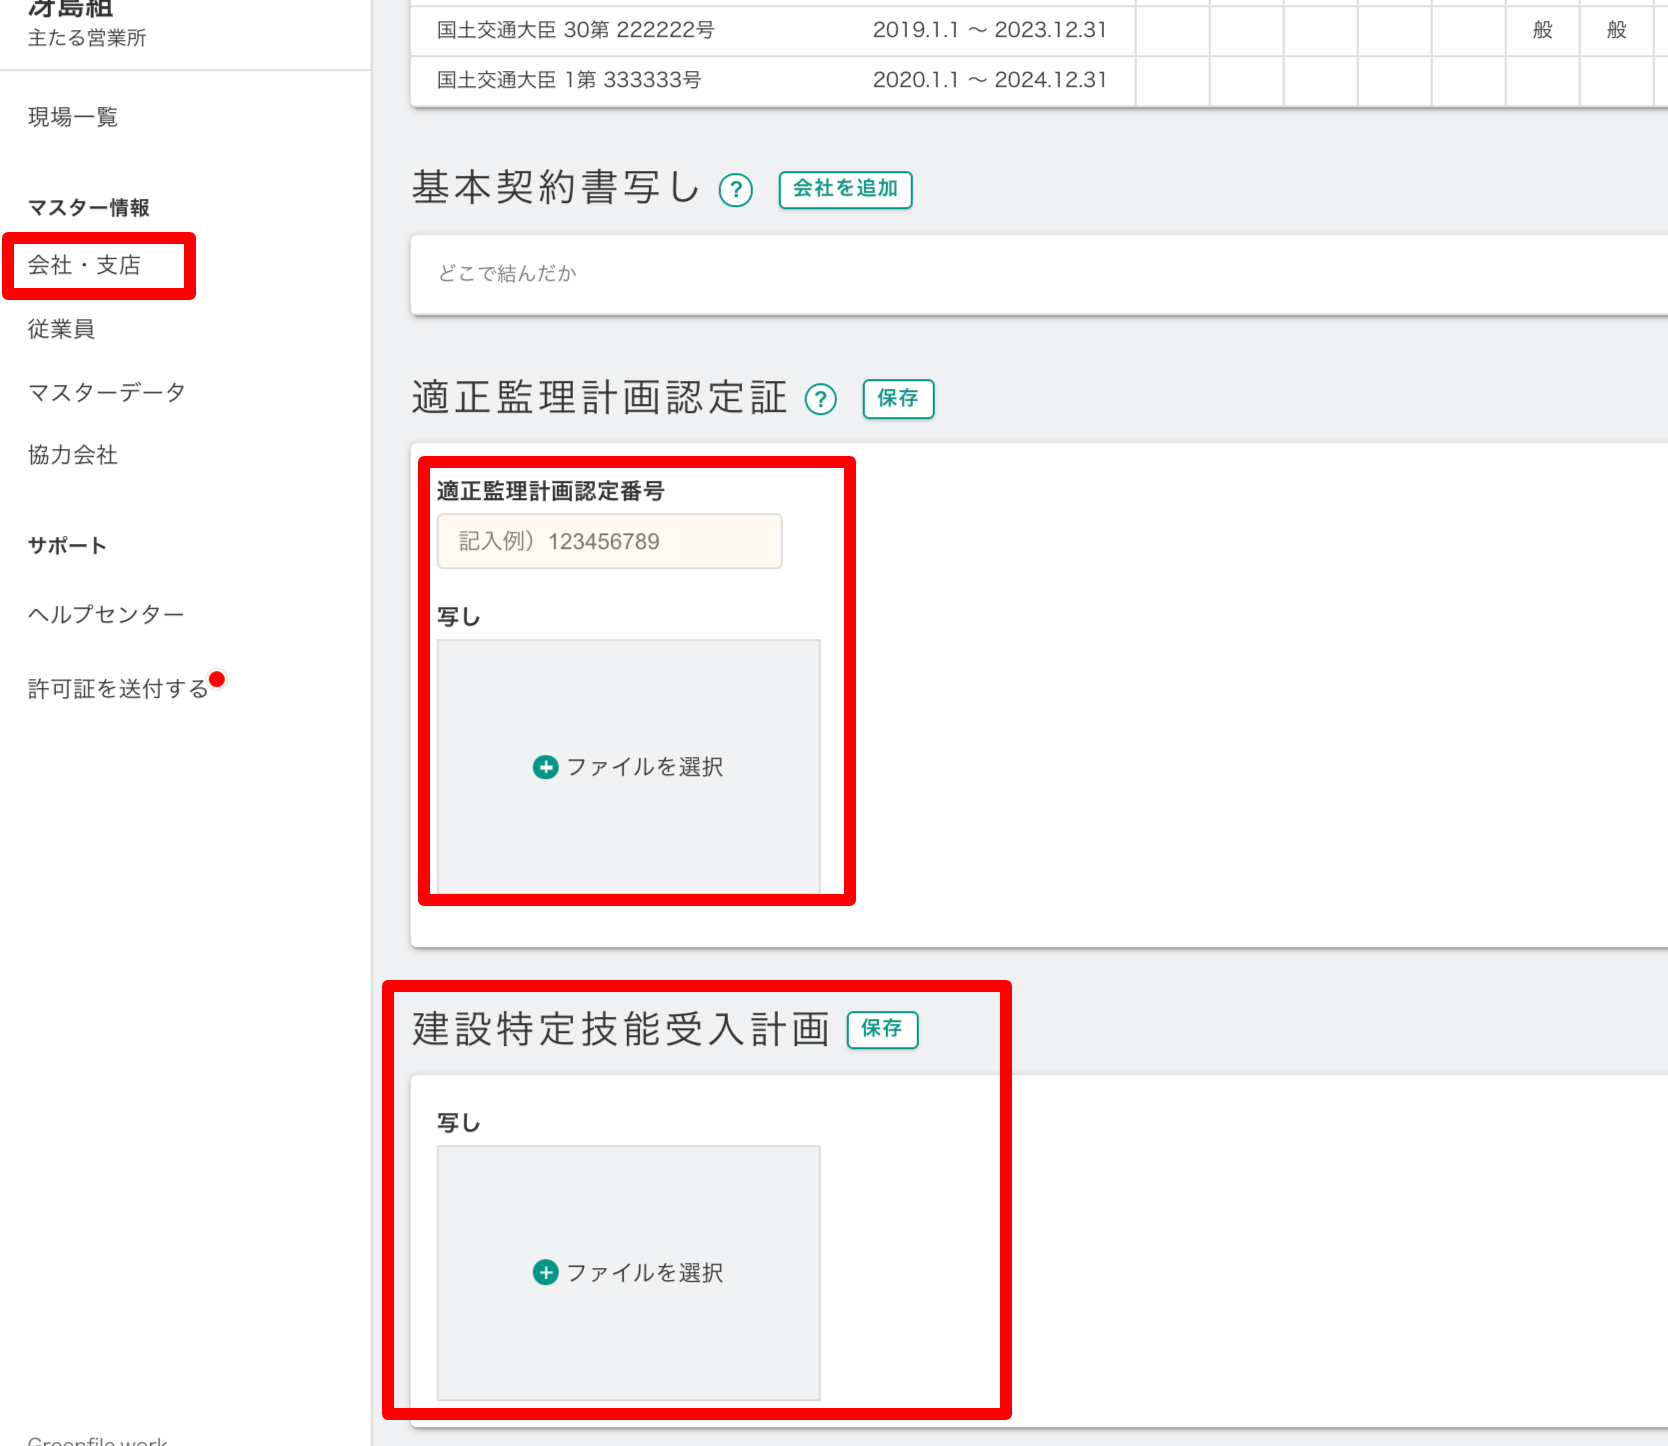Open マスターデータ in sidebar

click(107, 392)
